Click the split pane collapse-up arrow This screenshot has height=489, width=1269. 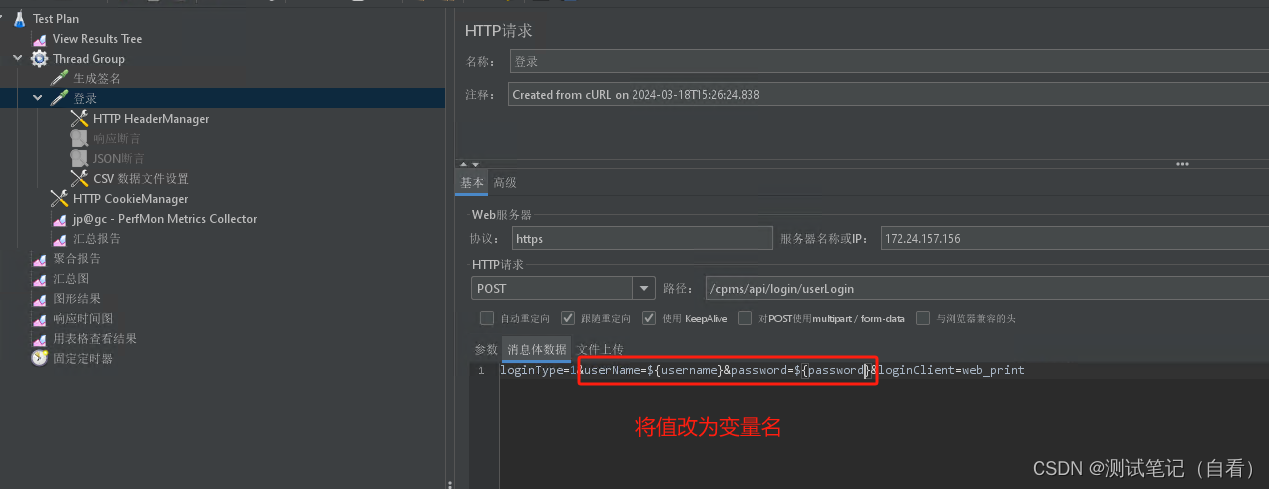463,164
